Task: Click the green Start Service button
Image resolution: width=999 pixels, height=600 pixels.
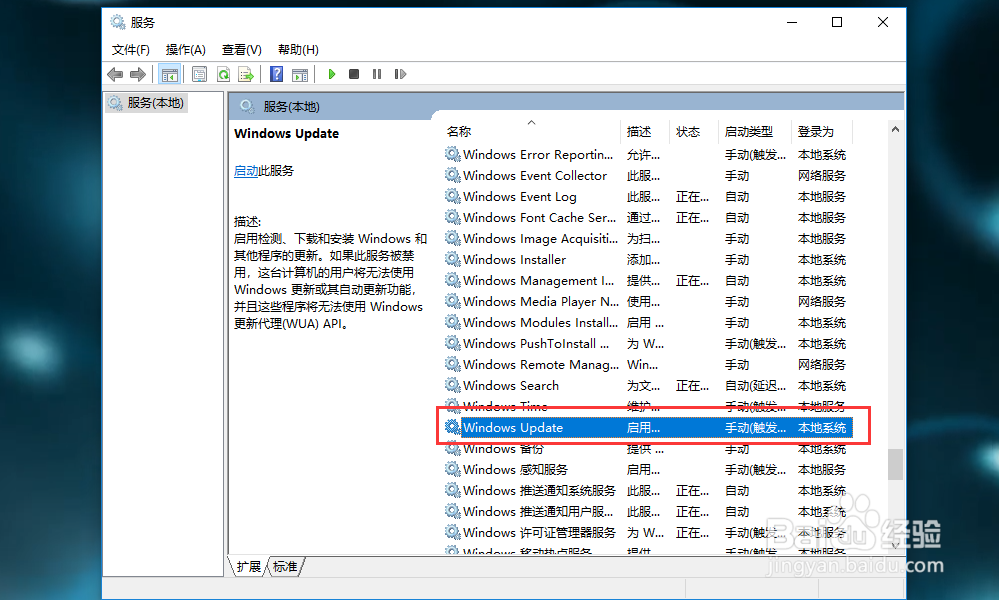Action: tap(331, 75)
